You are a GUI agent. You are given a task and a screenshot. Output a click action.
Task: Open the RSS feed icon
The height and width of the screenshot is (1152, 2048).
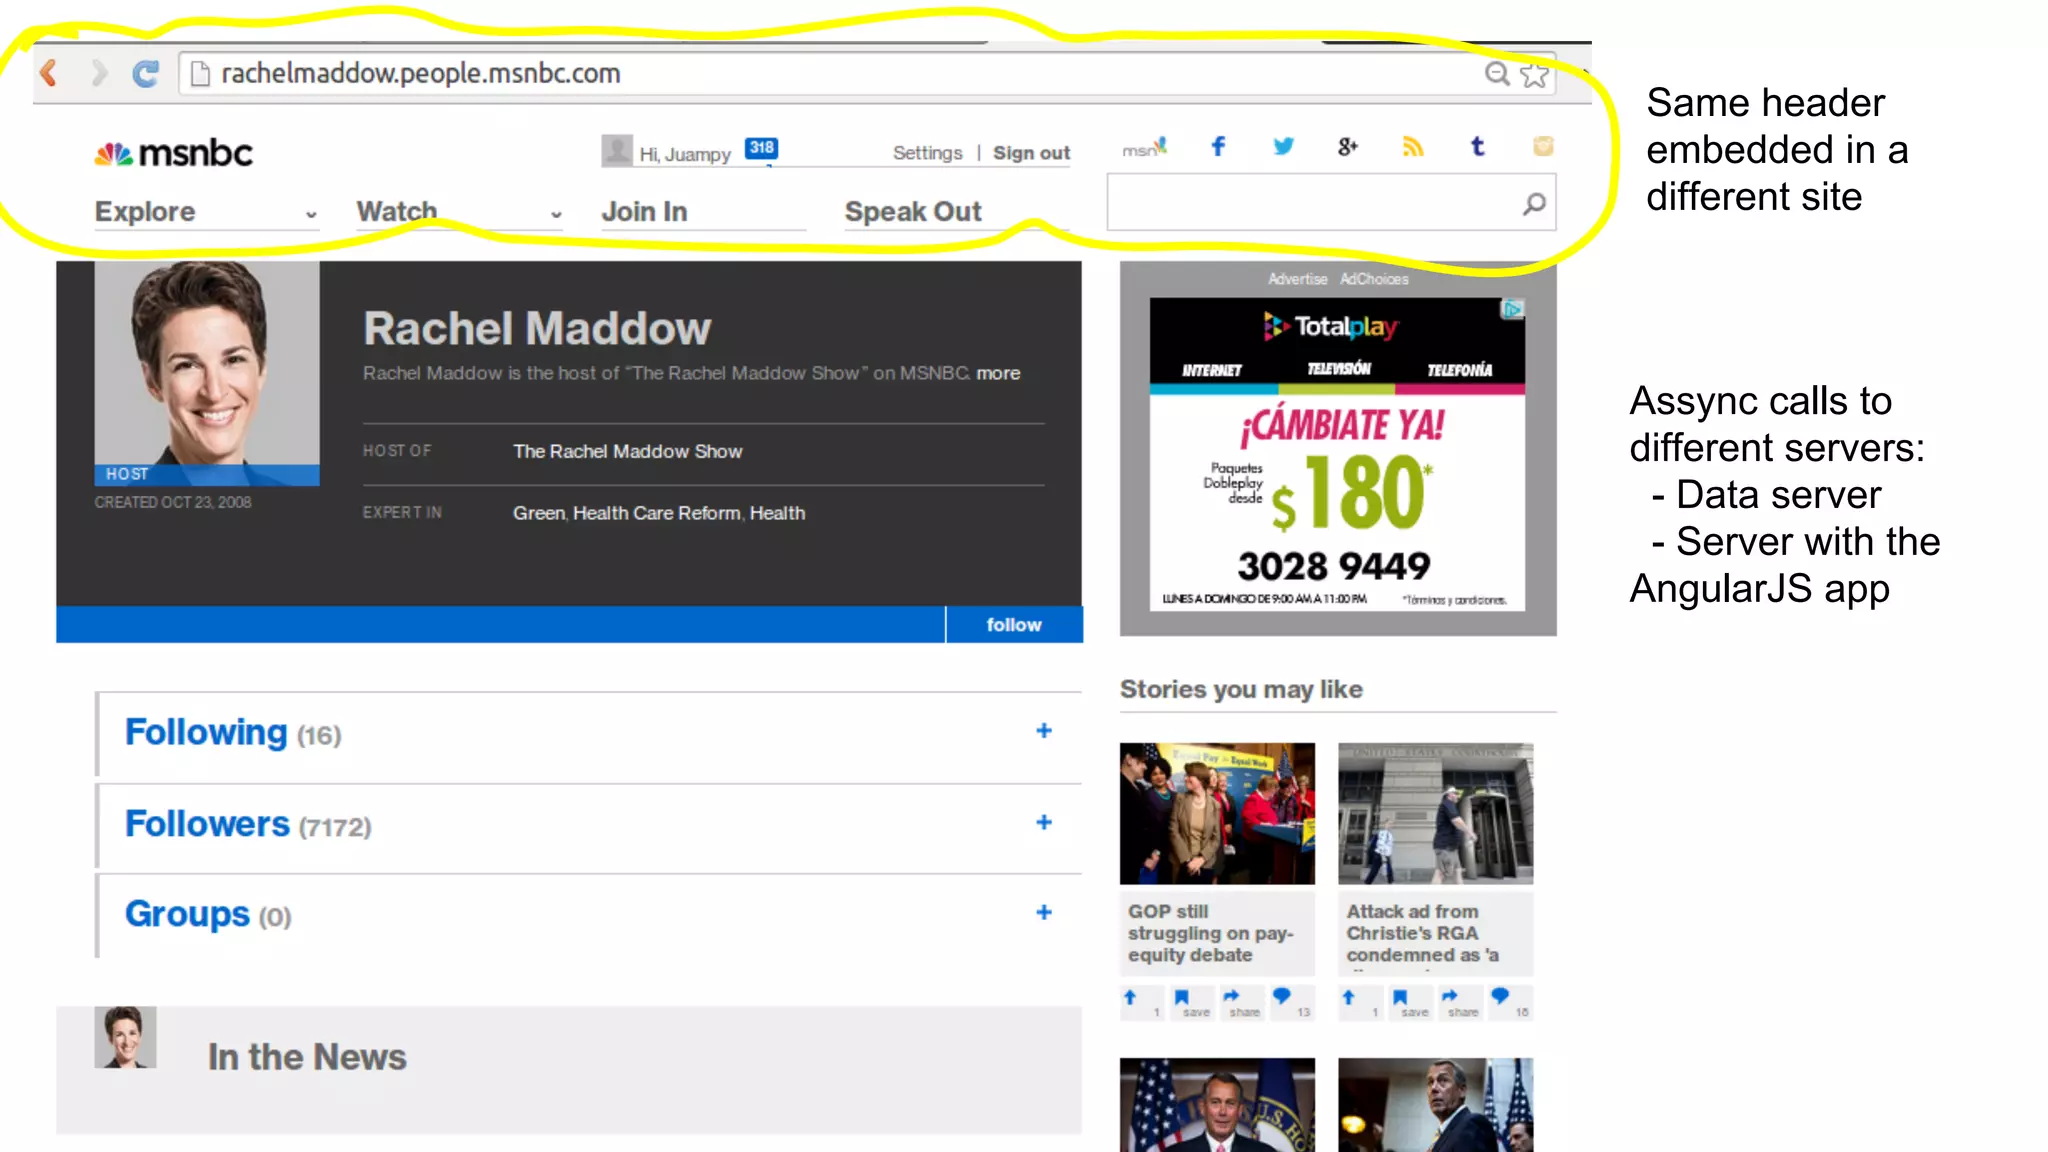1412,147
